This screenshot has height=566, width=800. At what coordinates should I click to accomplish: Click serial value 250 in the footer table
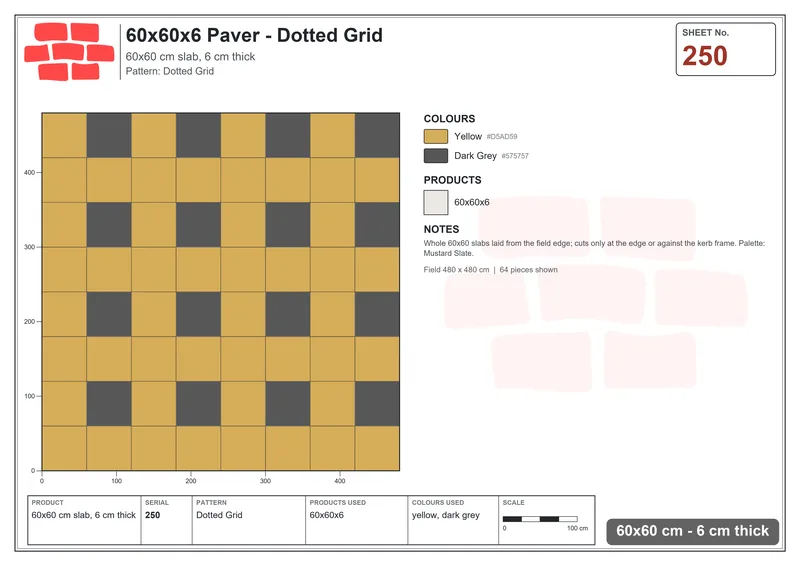pos(153,515)
